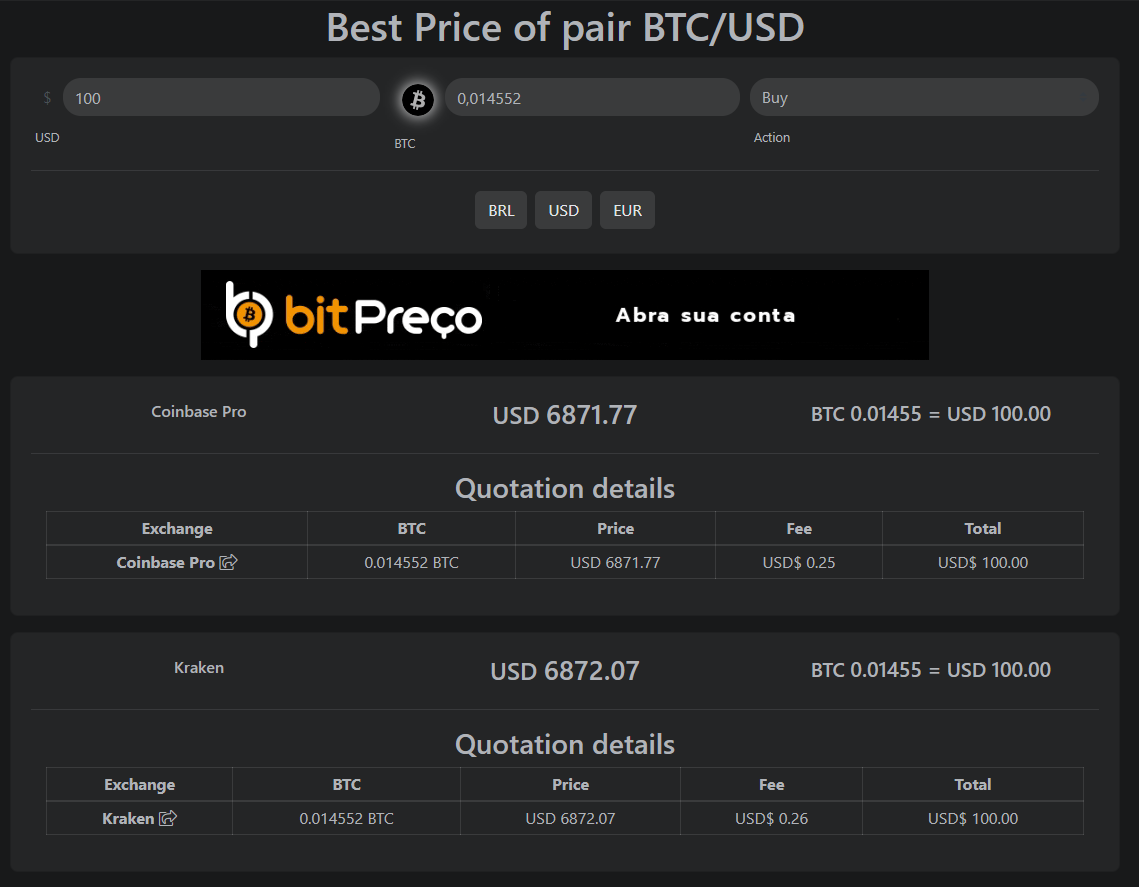Select the USD currency button
The image size is (1139, 887).
click(563, 211)
